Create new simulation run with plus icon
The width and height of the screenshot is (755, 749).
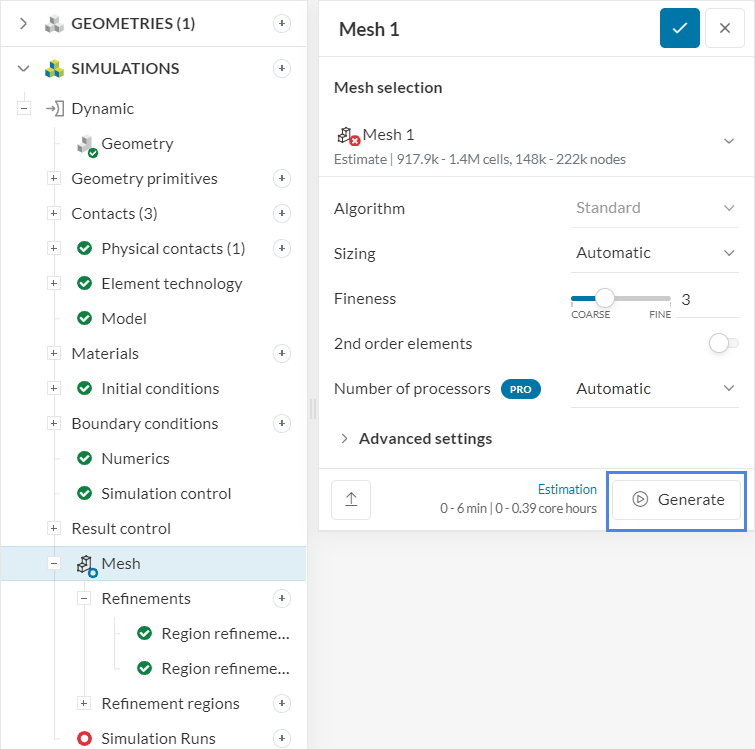click(282, 738)
